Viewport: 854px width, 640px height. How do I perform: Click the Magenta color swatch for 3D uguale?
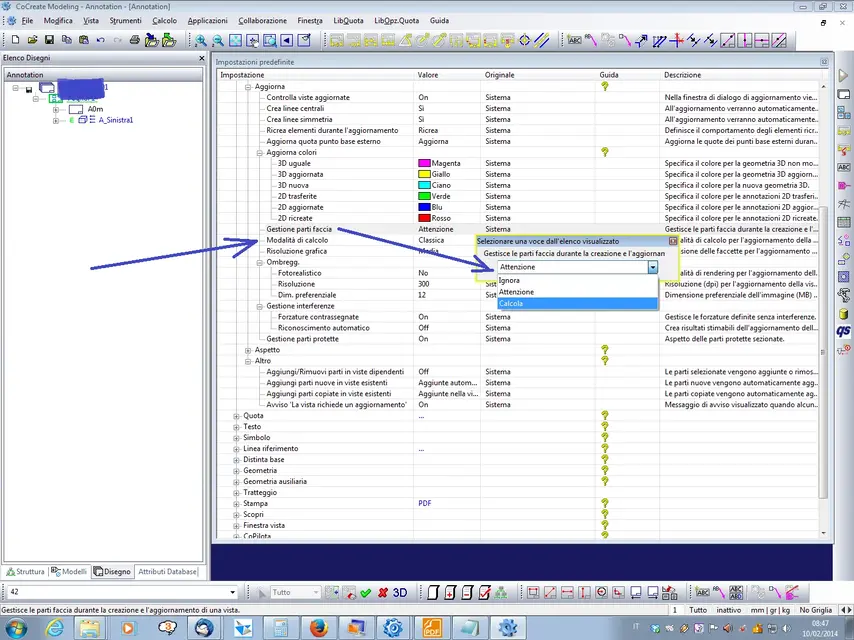424,163
